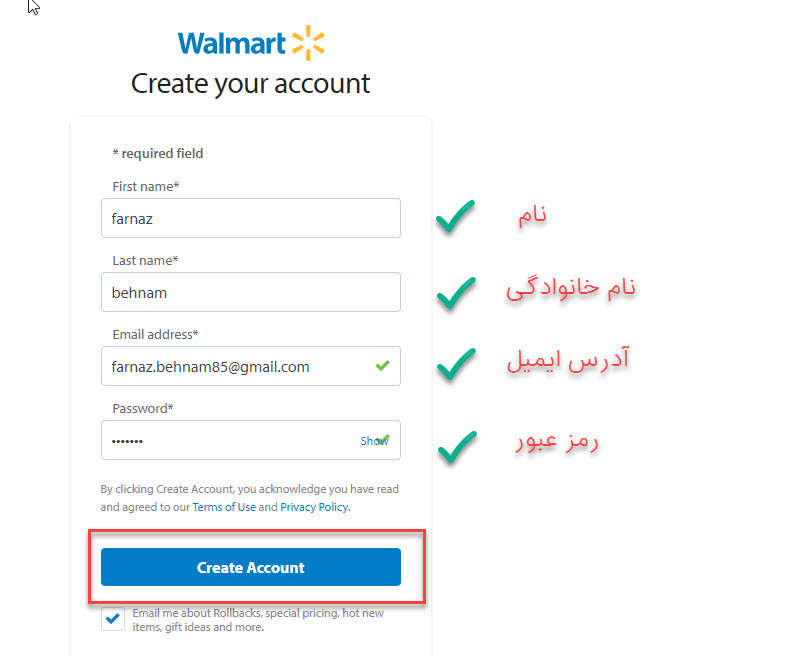The height and width of the screenshot is (655, 805).
Task: Click into the Password field
Action: click(x=251, y=440)
